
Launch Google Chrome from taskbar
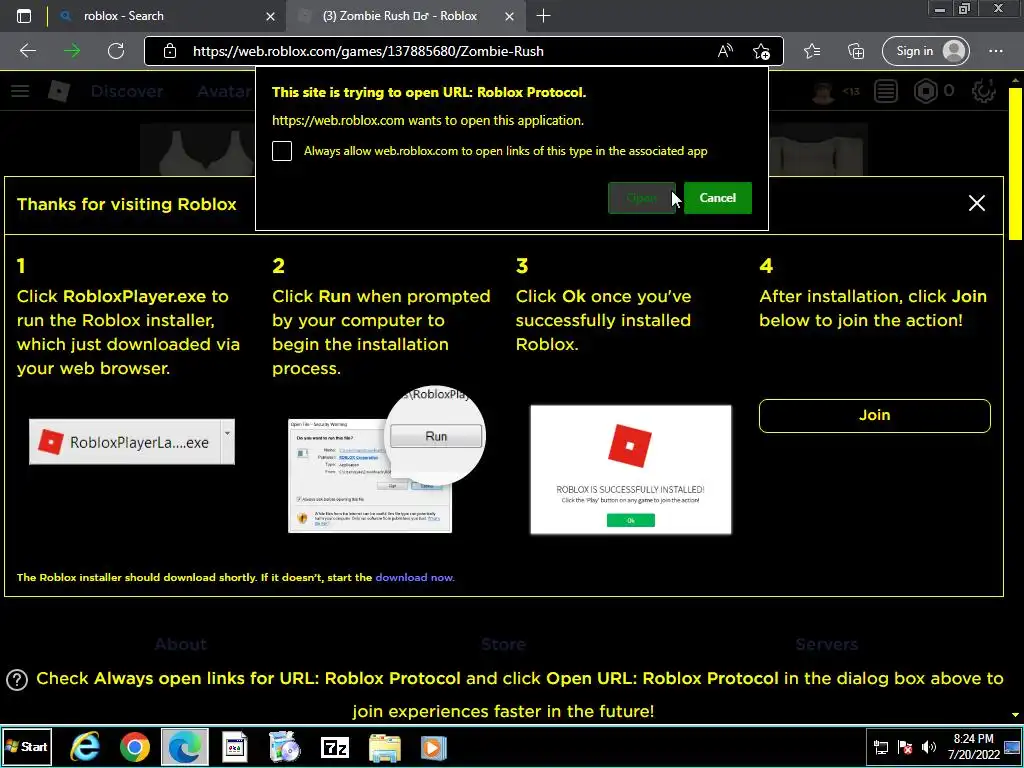coord(135,746)
